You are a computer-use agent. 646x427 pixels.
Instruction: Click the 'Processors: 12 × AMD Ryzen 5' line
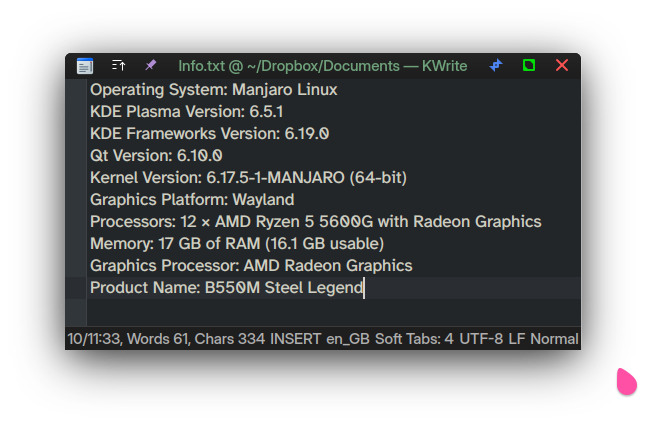pos(316,222)
